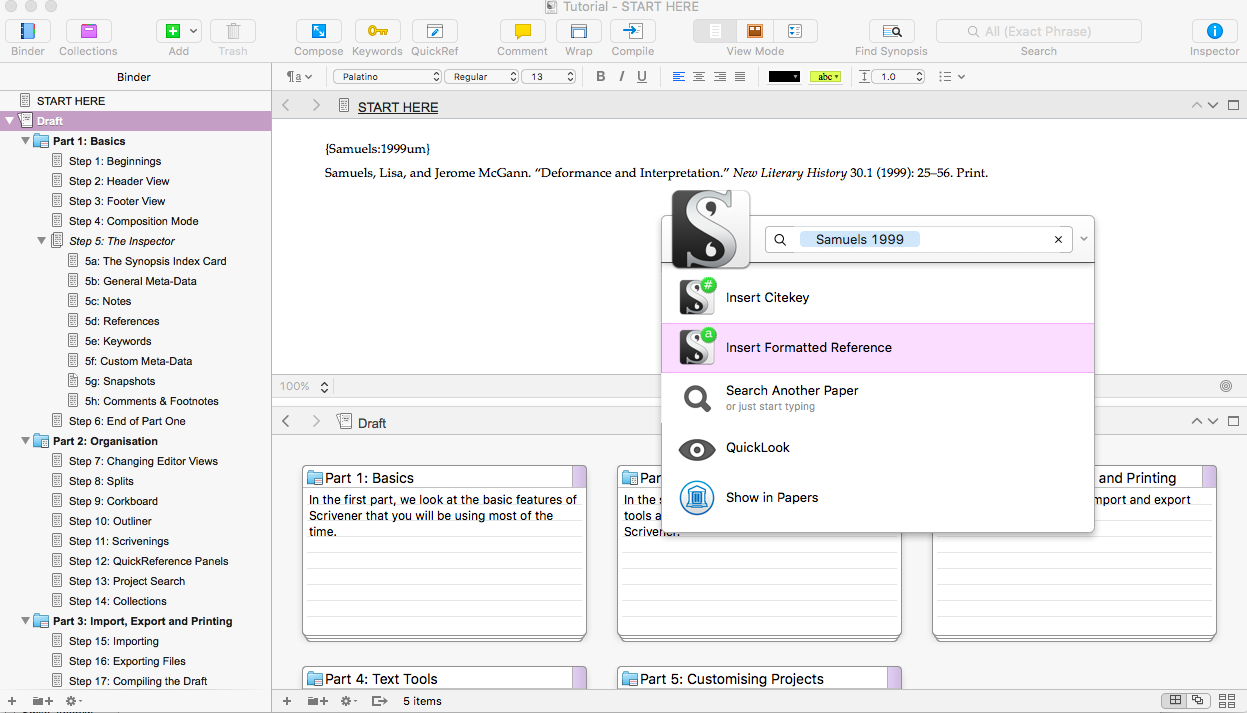Toggle bold text formatting
1247x713 pixels.
tap(601, 77)
